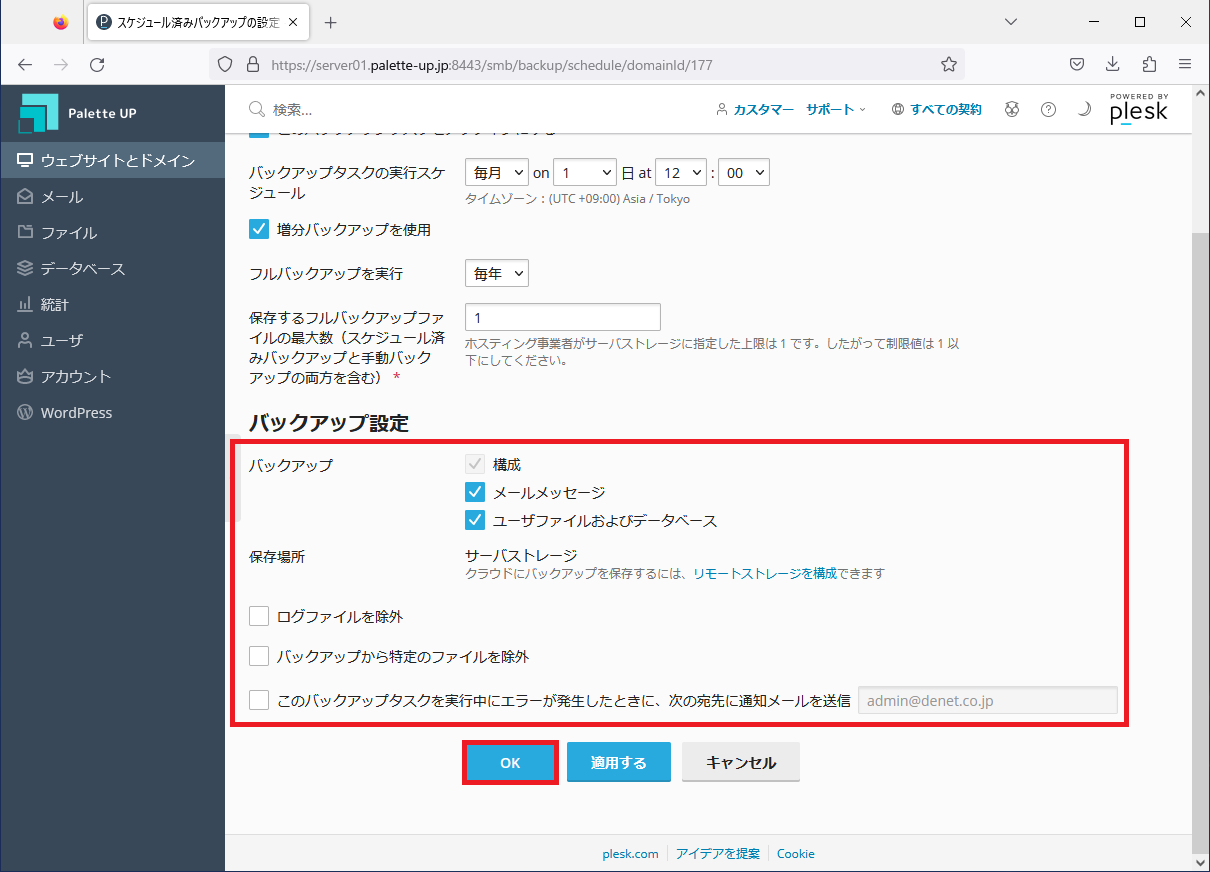This screenshot has width=1210, height=872.
Task: Open ファイル in the sidebar
Action: pos(112,233)
